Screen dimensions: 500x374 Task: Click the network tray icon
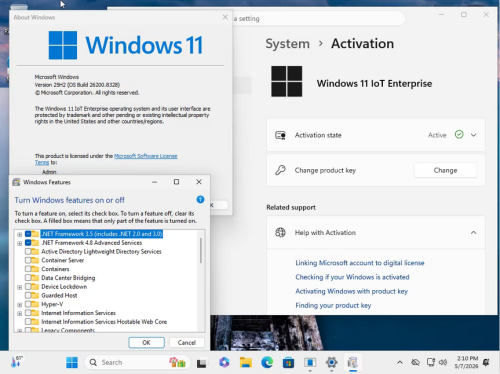pos(431,362)
